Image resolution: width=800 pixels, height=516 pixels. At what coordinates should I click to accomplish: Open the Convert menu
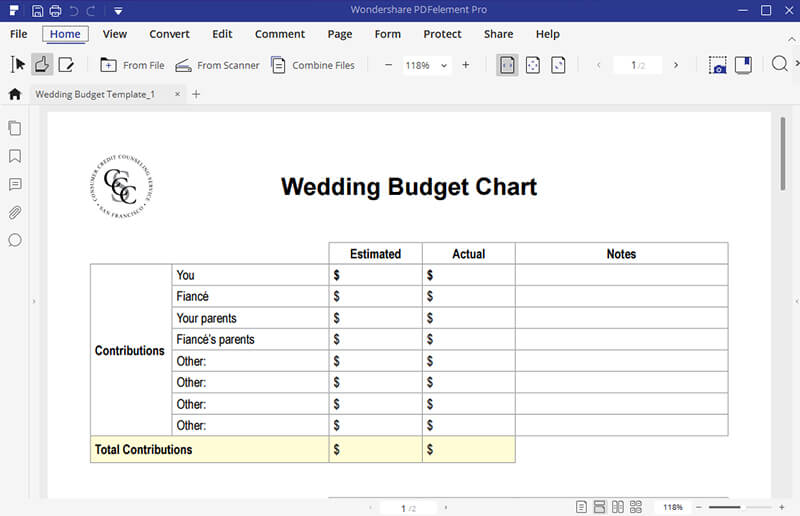click(x=169, y=34)
